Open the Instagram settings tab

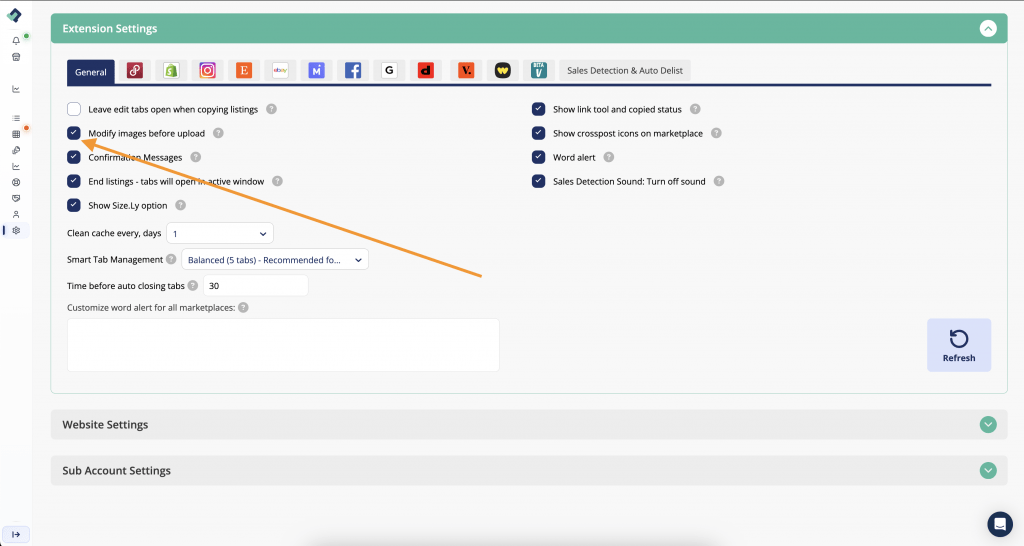(208, 71)
